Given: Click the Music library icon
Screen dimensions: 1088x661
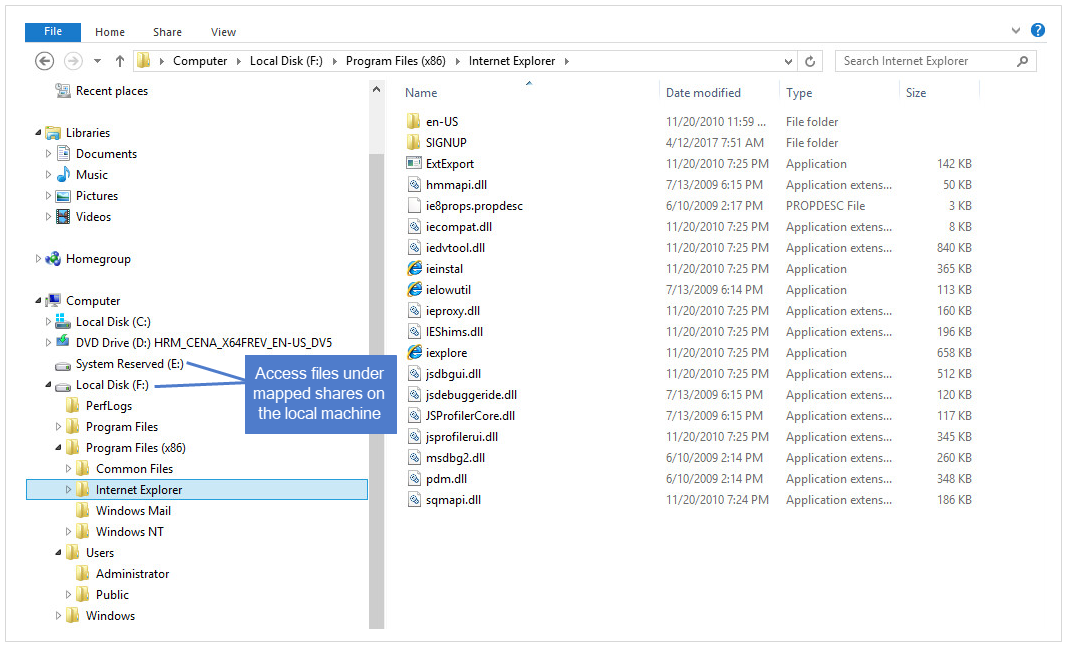Looking at the screenshot, I should pos(63,174).
